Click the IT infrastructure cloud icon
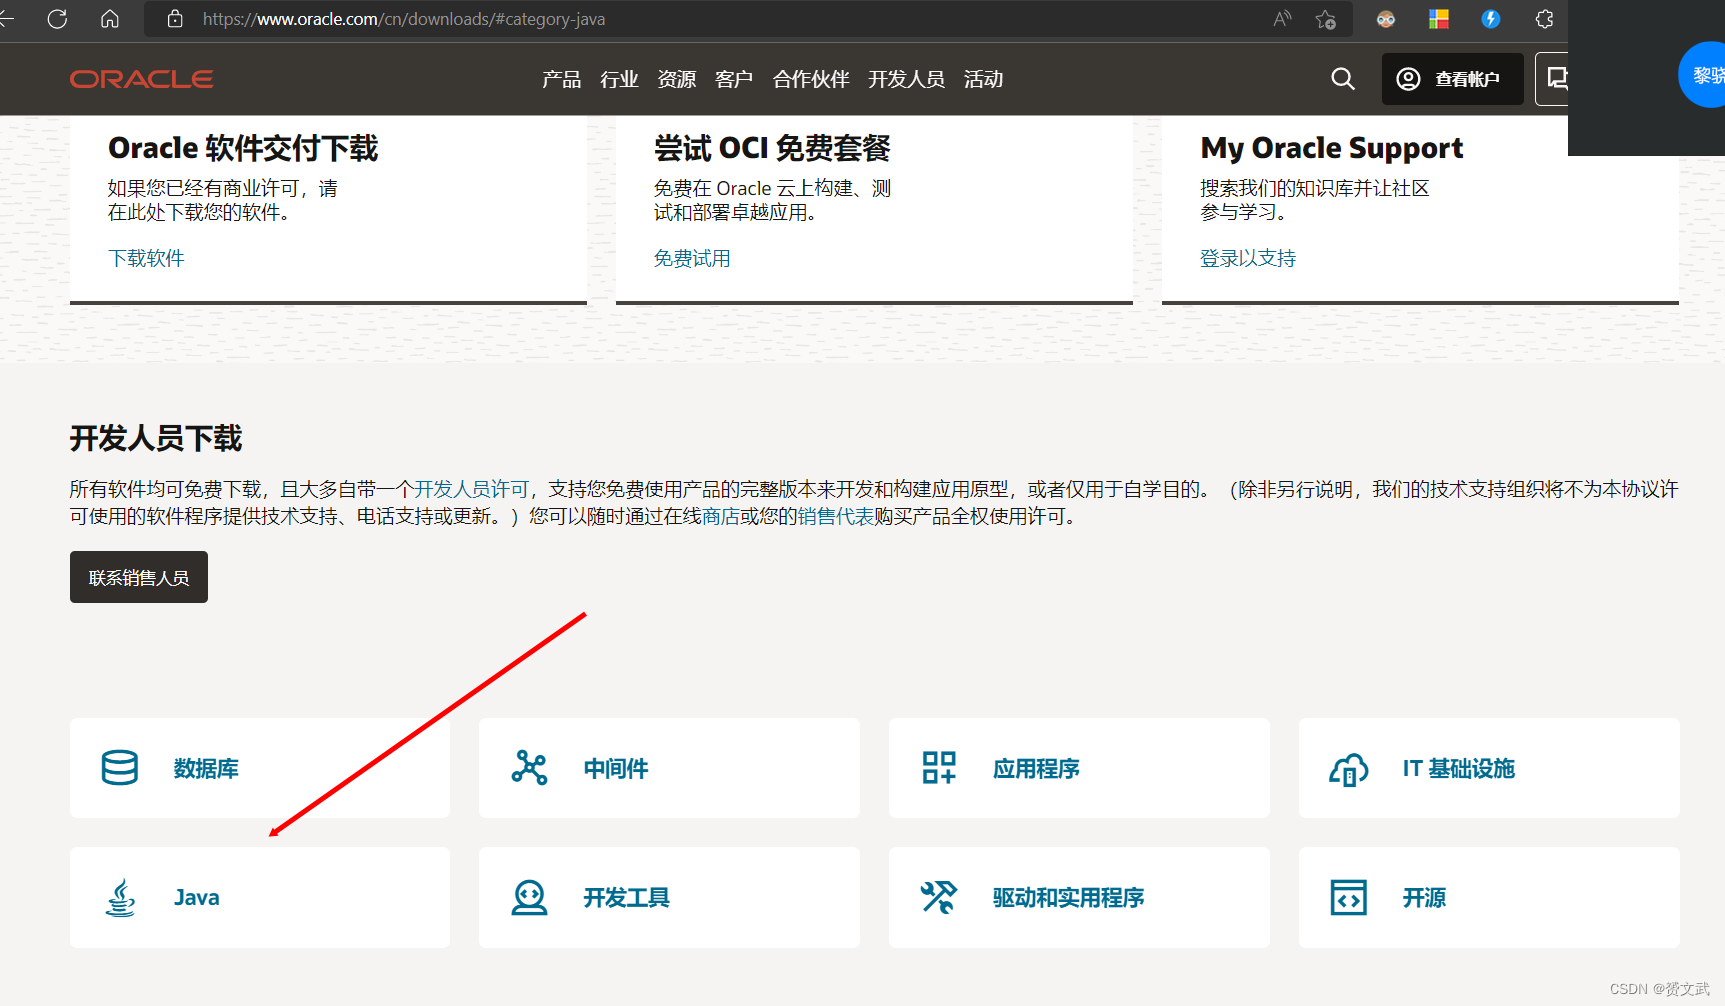The width and height of the screenshot is (1725, 1006). point(1348,768)
